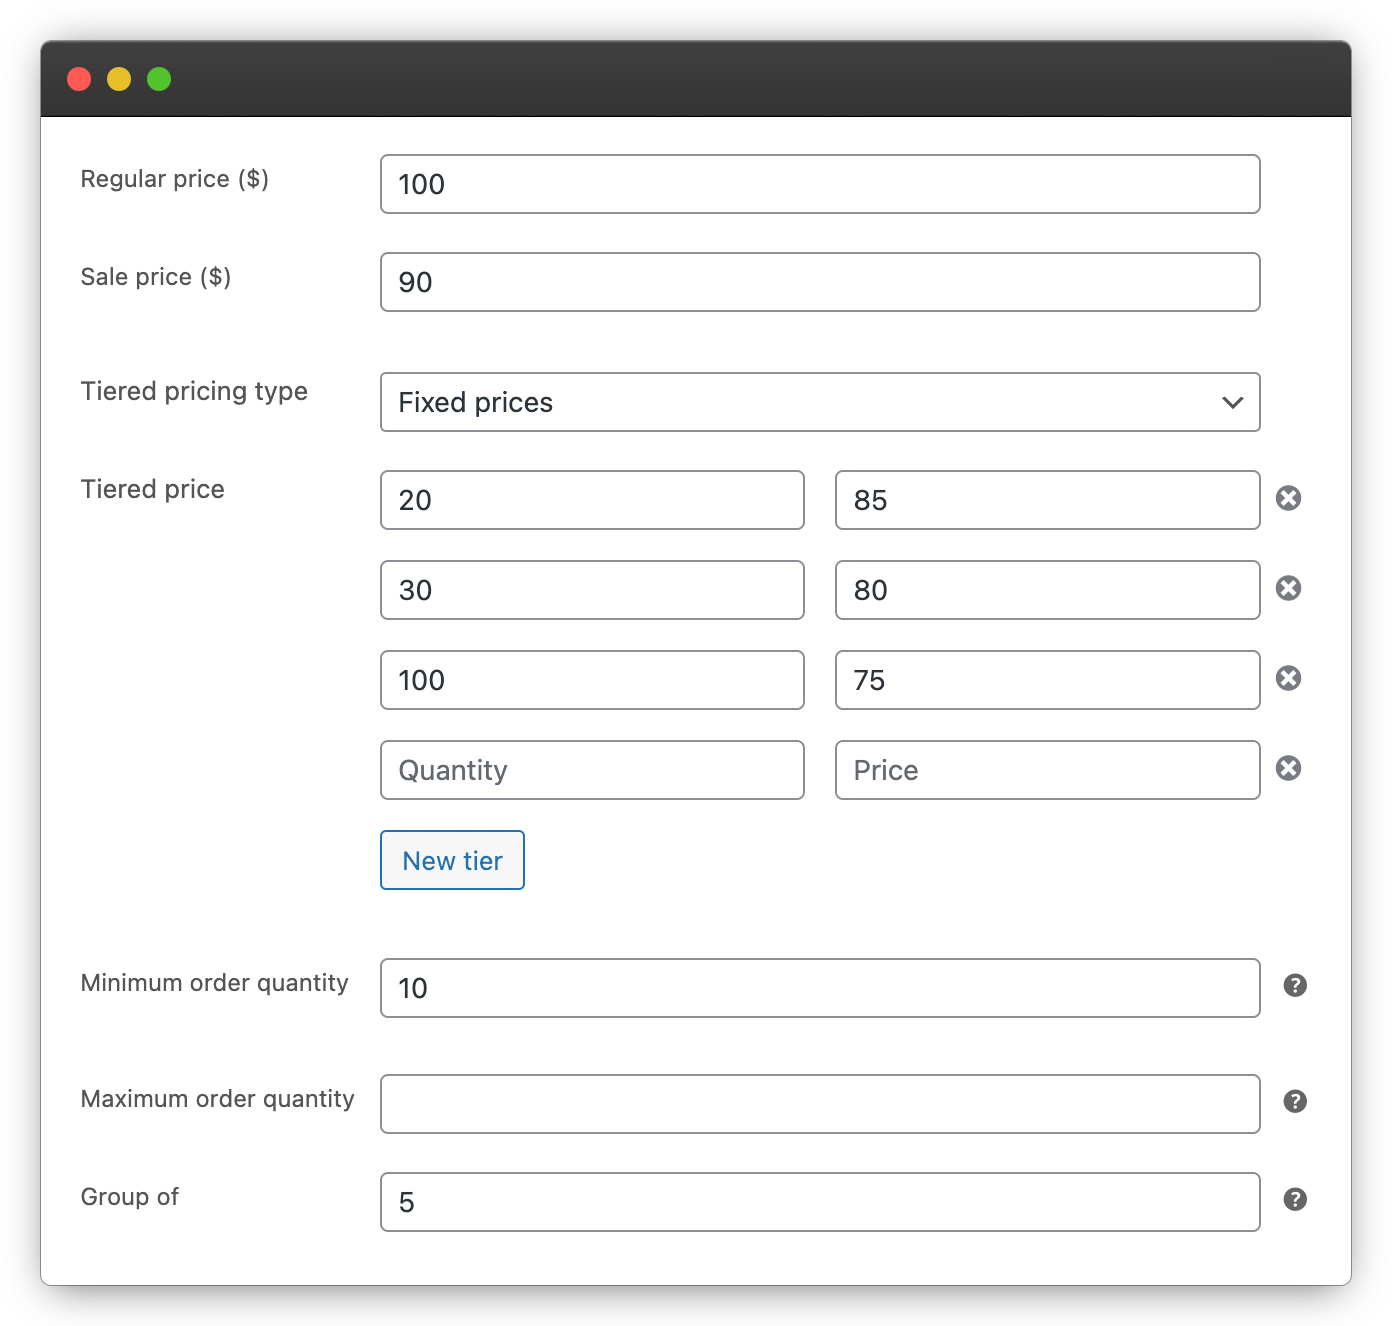Click the empty Price placeholder field
Screen dimensions: 1392x1326
tap(1046, 770)
